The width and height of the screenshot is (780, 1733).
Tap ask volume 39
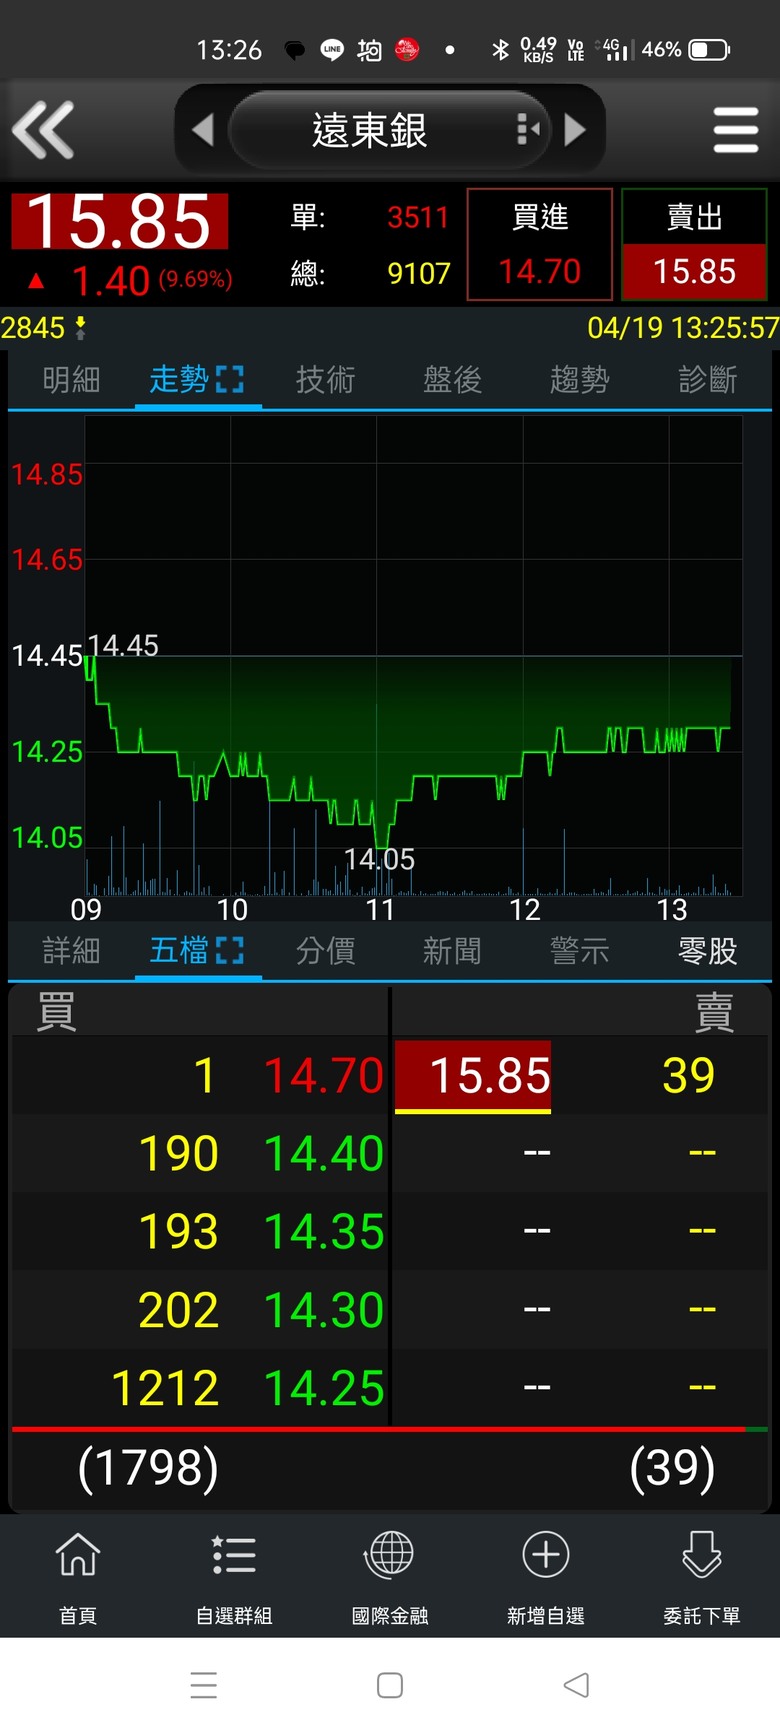click(689, 1076)
